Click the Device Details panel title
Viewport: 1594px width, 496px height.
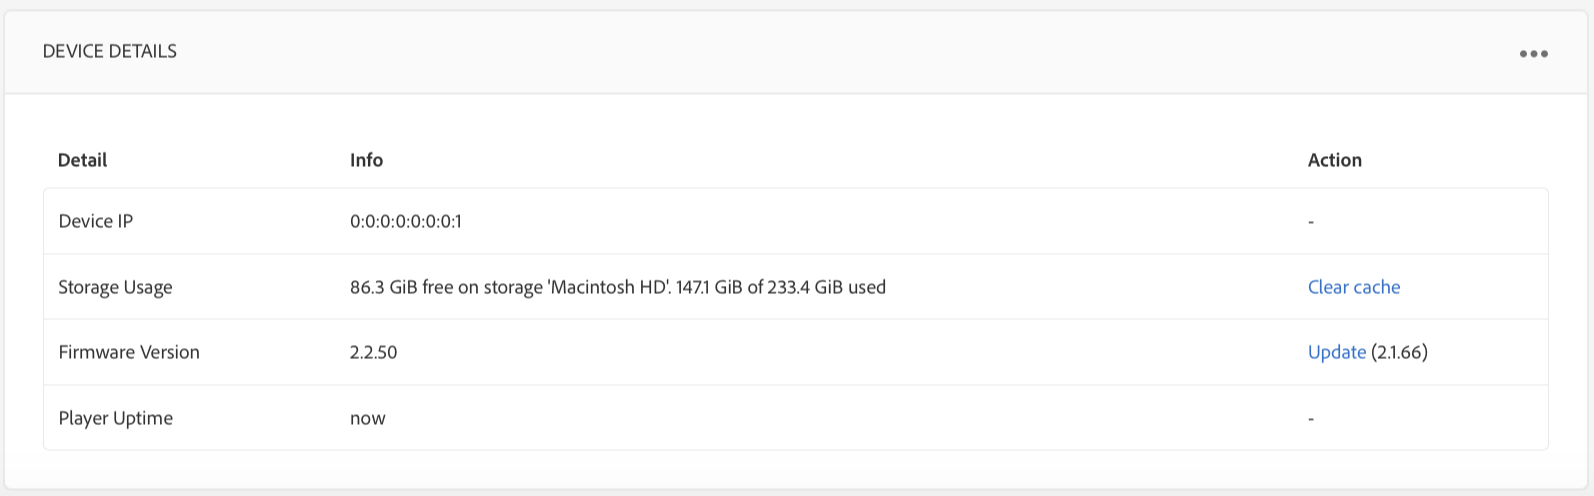(109, 51)
